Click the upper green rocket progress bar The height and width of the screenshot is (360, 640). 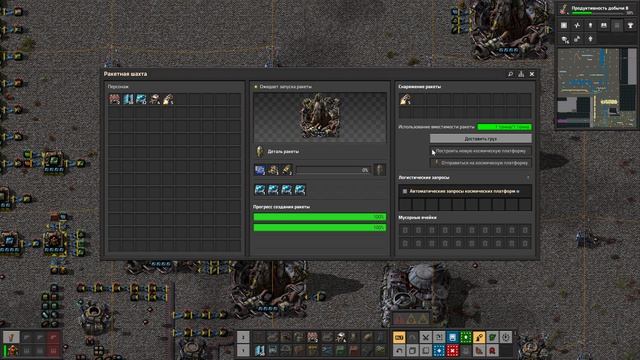(320, 217)
